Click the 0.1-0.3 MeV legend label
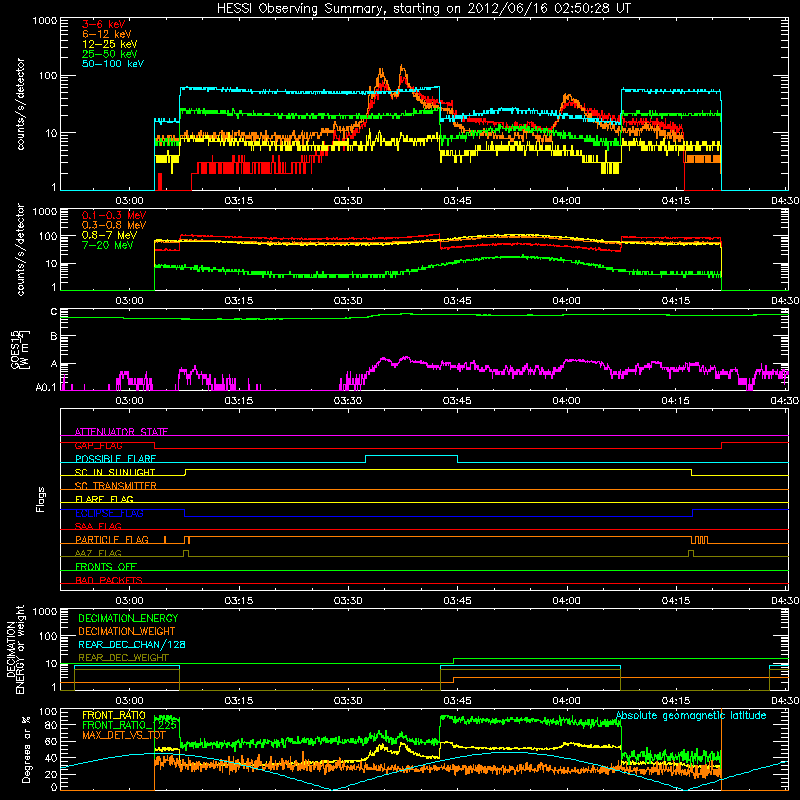 (114, 215)
